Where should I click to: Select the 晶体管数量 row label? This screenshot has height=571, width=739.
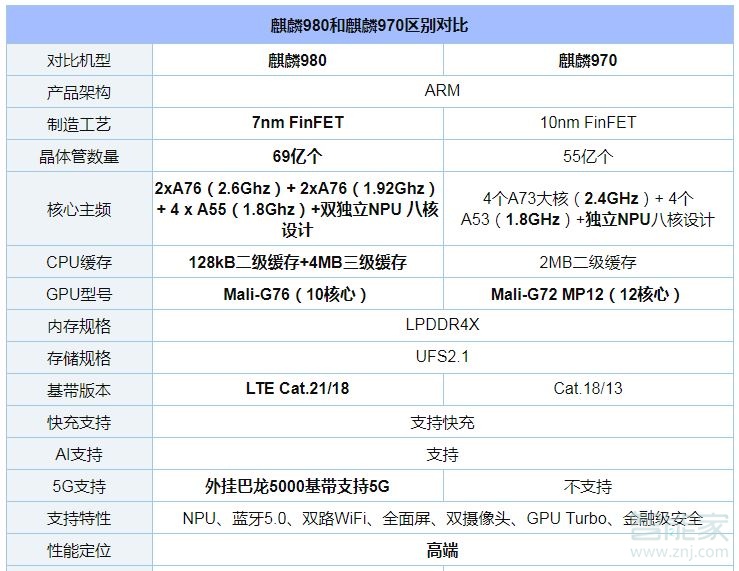(x=79, y=156)
